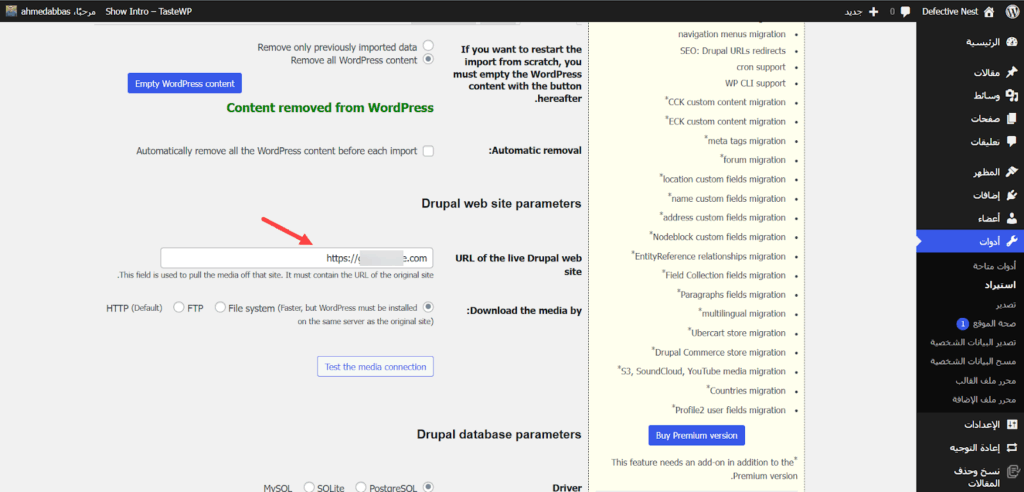1024x492 pixels.
Task: Enable automatic WordPress content removal checkbox
Action: 428,151
